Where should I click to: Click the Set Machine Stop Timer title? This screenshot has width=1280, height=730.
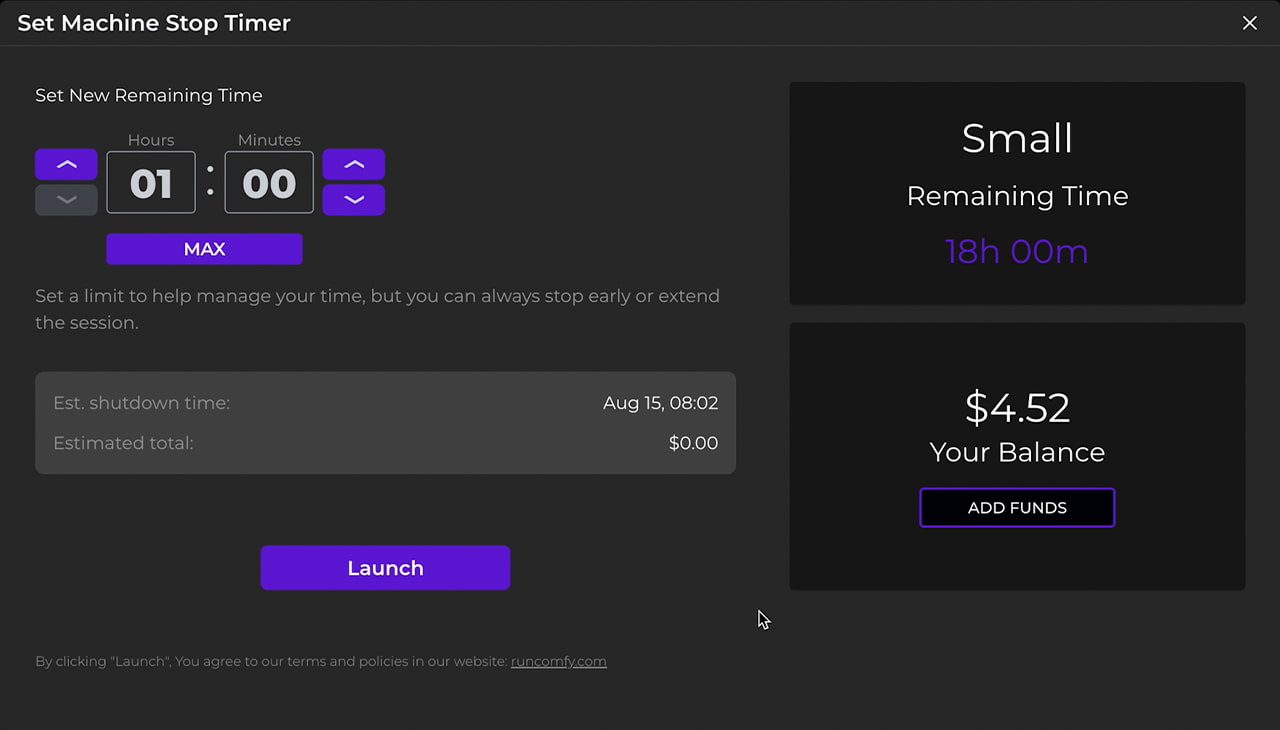[x=154, y=23]
